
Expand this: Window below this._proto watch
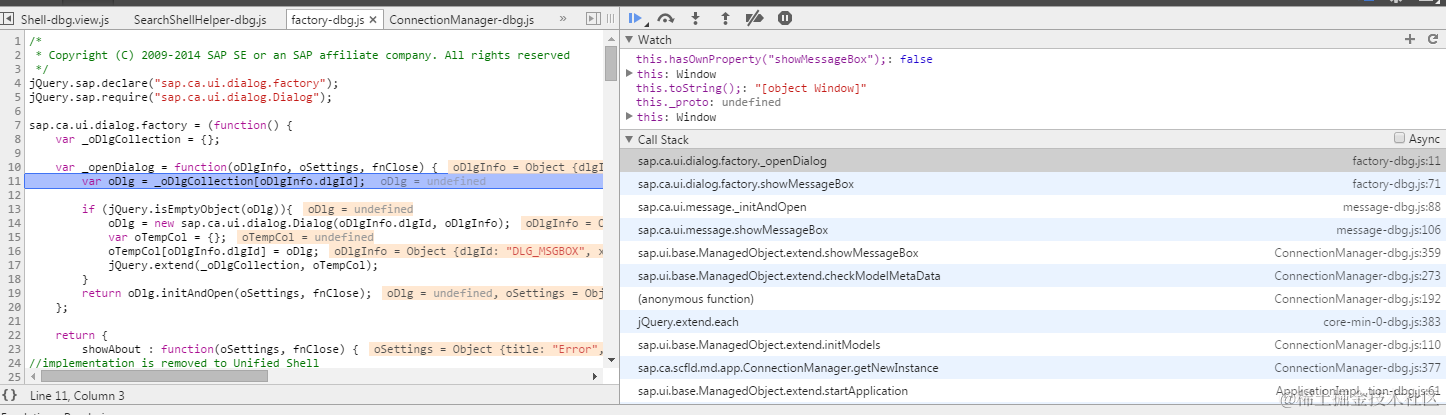629,117
